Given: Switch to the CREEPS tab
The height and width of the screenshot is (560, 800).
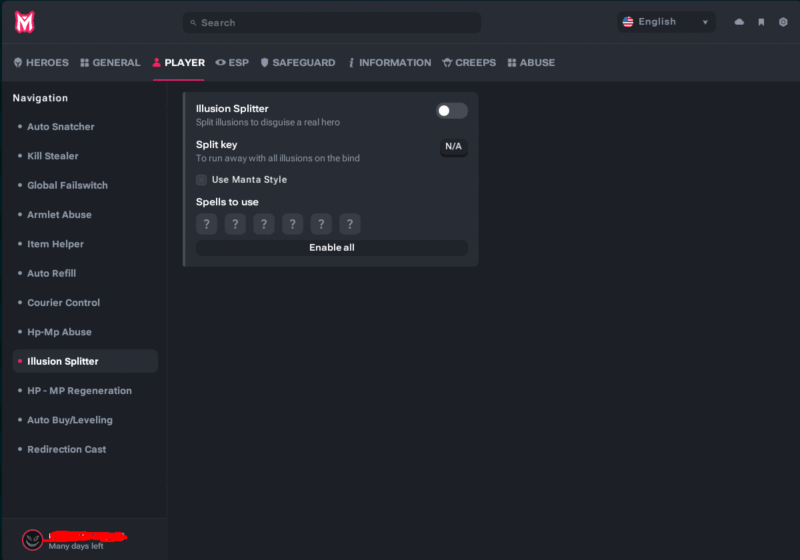Looking at the screenshot, I should 469,63.
